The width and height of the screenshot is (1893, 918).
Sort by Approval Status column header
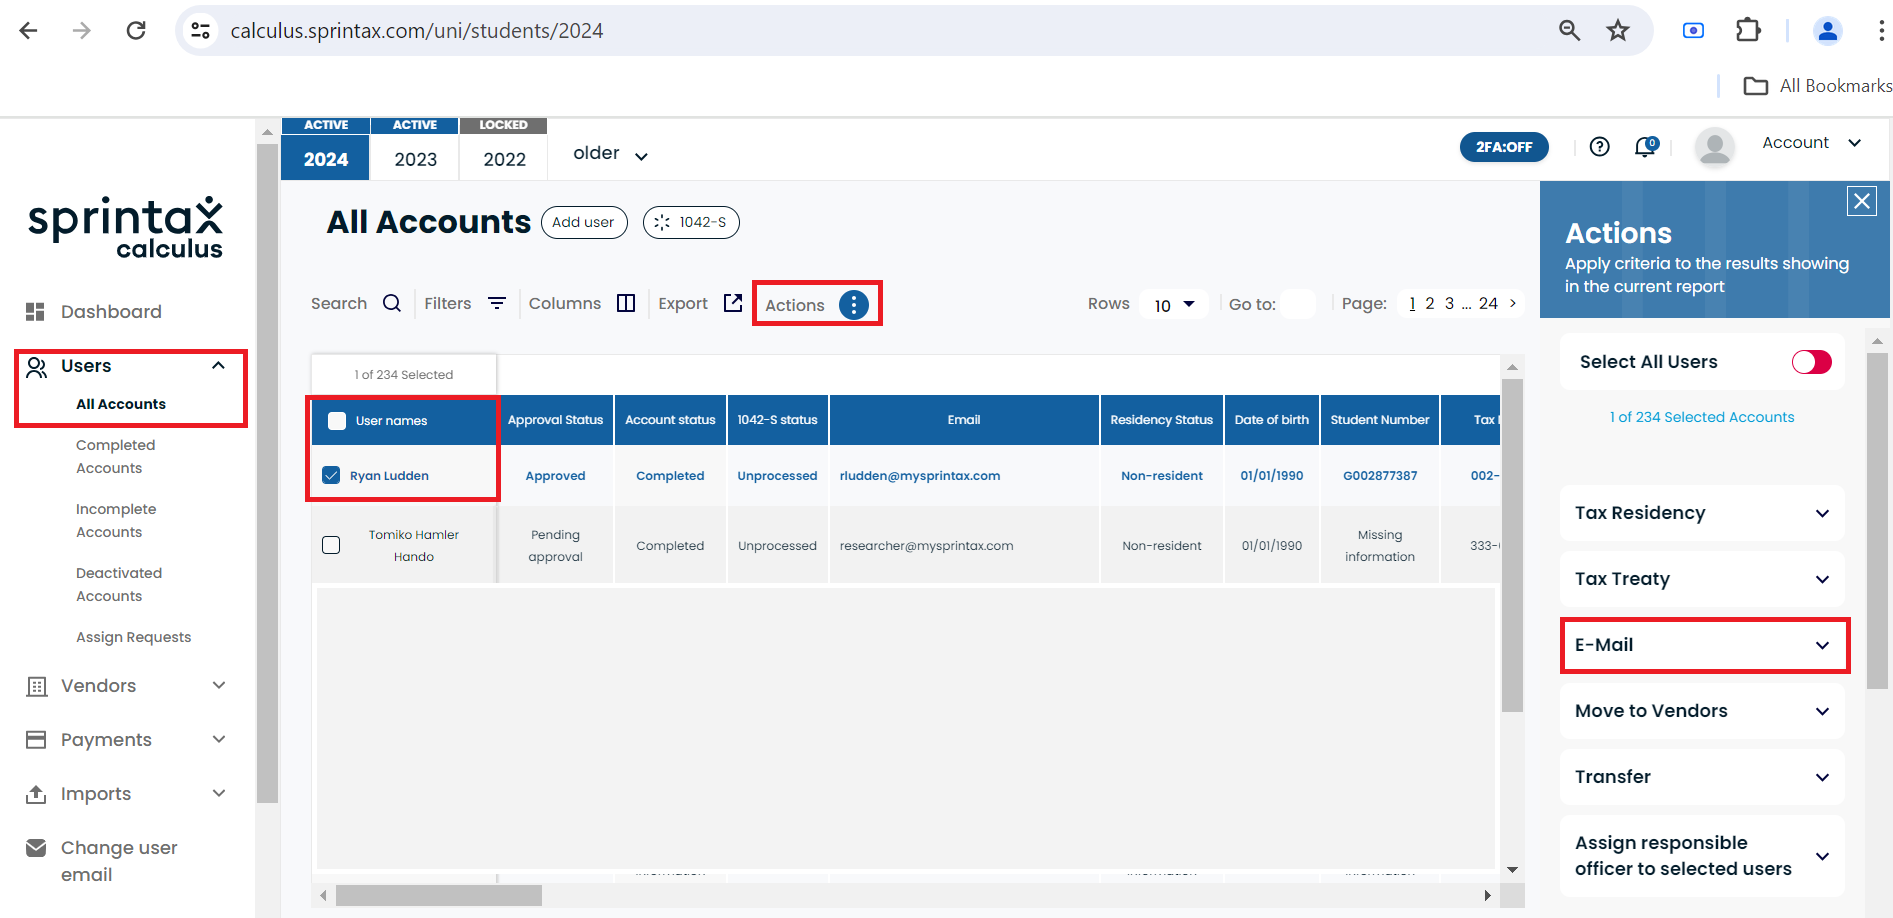(x=555, y=420)
